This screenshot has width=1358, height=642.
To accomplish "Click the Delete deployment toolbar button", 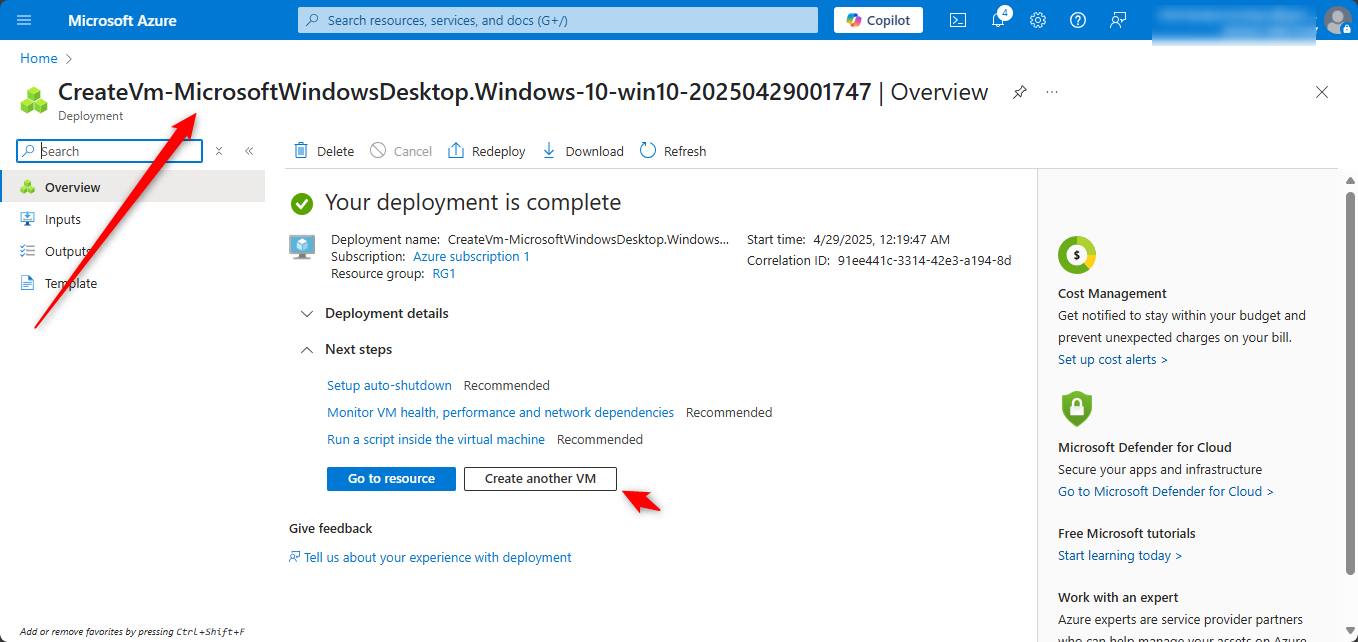I will click(323, 151).
